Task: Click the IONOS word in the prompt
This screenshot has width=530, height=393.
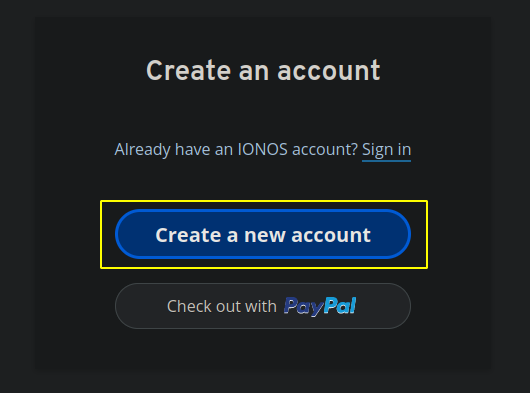Action: 263,149
